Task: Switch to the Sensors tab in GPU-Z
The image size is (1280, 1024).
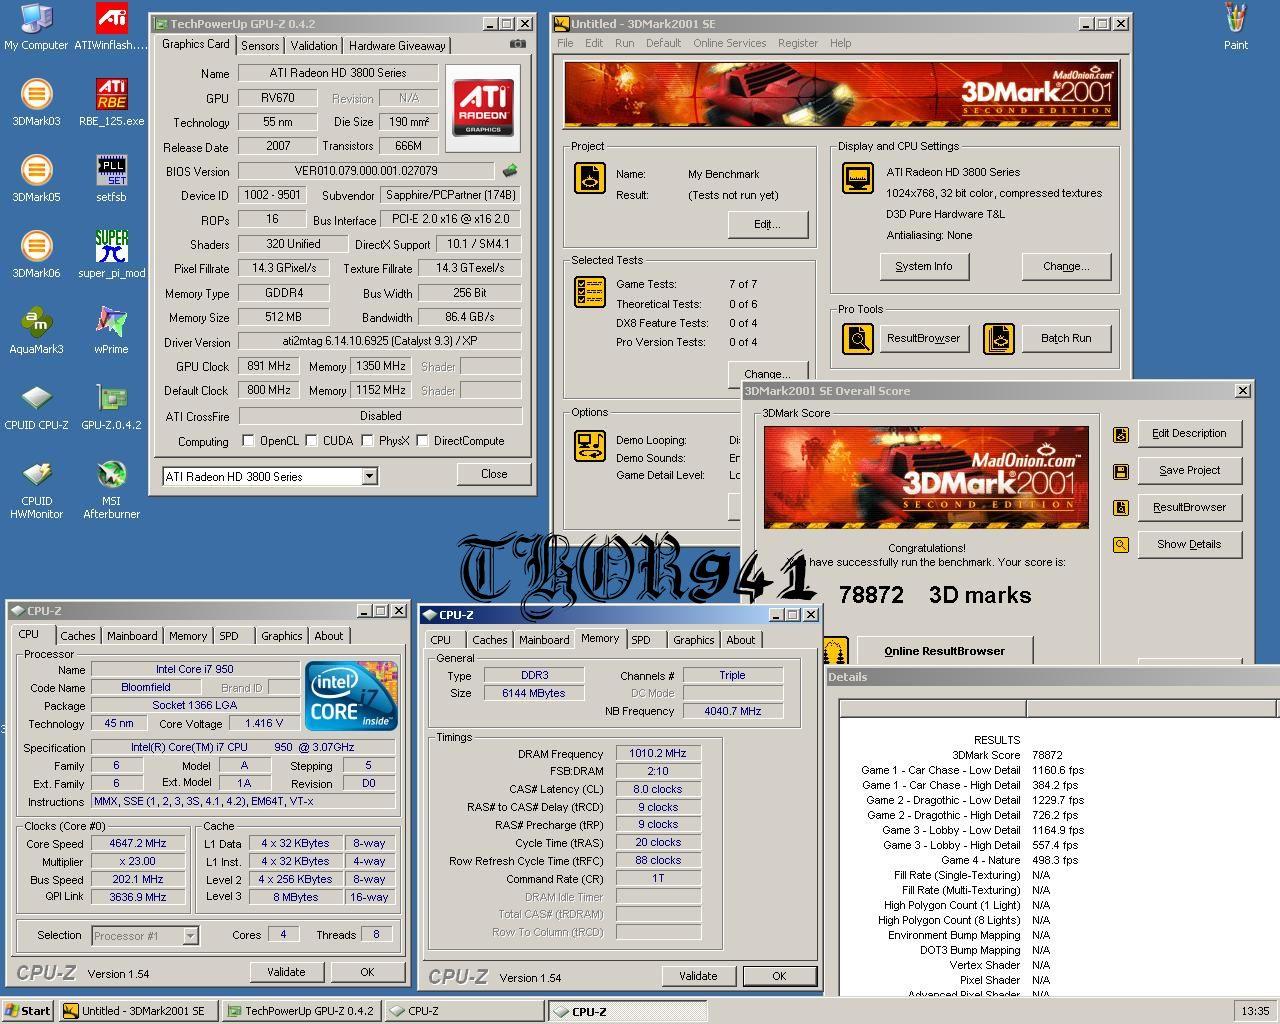Action: point(260,46)
